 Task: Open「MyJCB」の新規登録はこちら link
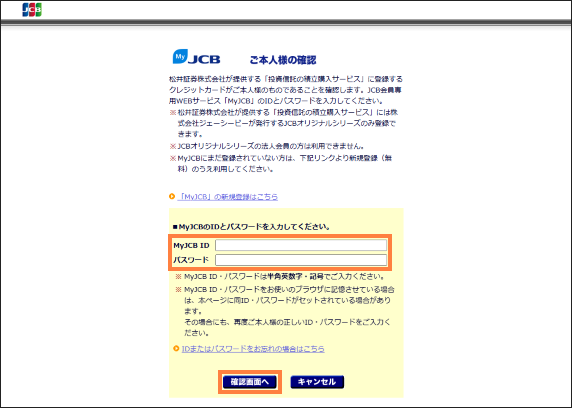[x=228, y=197]
